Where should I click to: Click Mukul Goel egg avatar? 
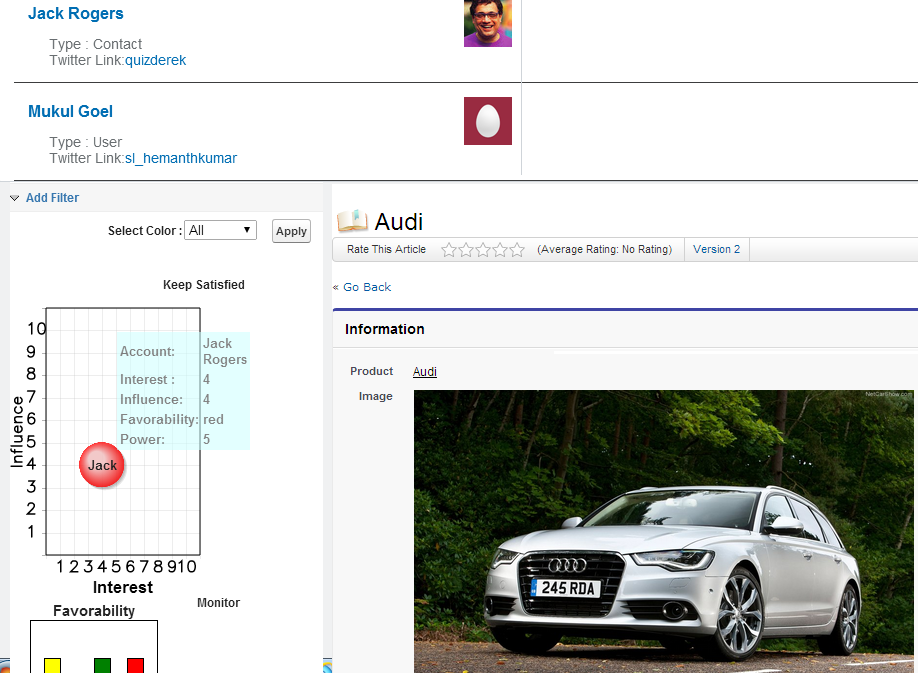click(488, 121)
